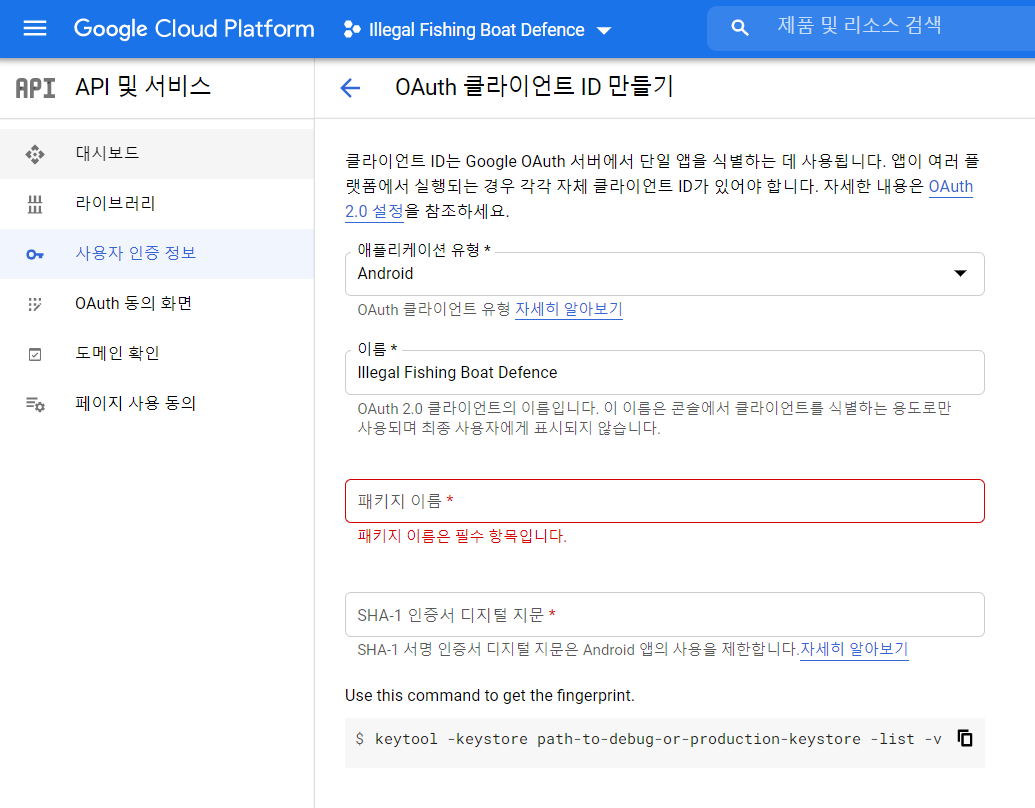1035x808 pixels.
Task: Click the SHA-1 인증서 디지털 지문 field
Action: [x=665, y=615]
